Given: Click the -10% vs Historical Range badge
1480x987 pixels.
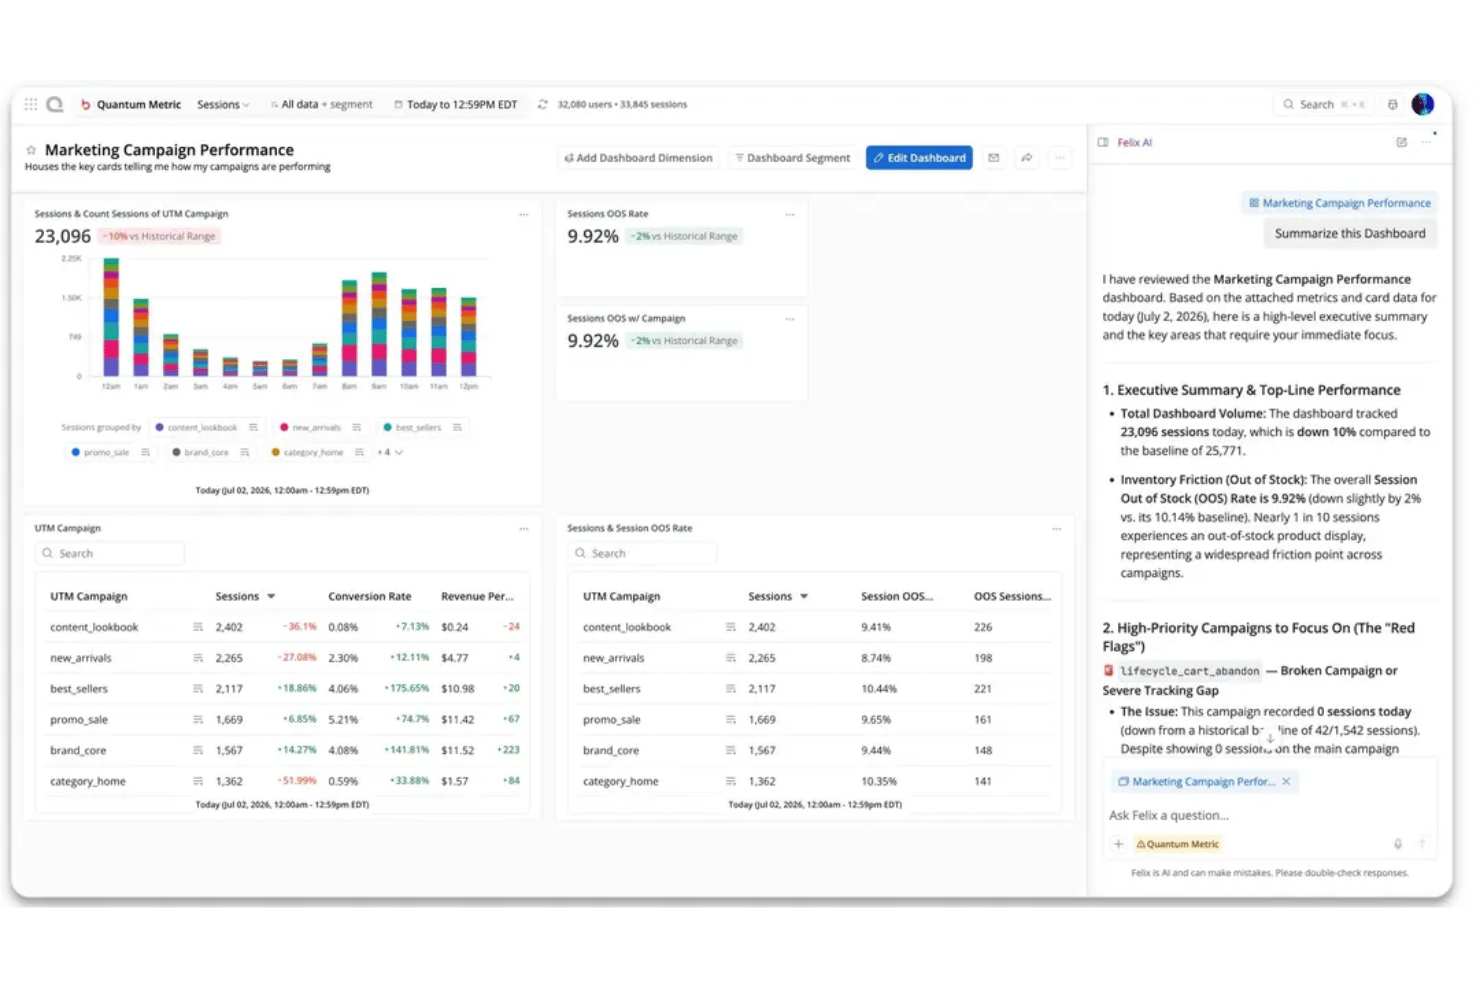Looking at the screenshot, I should [160, 237].
